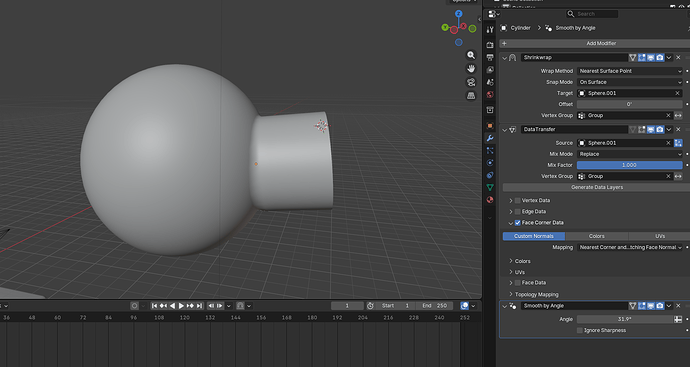The width and height of the screenshot is (690, 367).
Task: Open the Object Constraints tab icon
Action: coord(490,175)
